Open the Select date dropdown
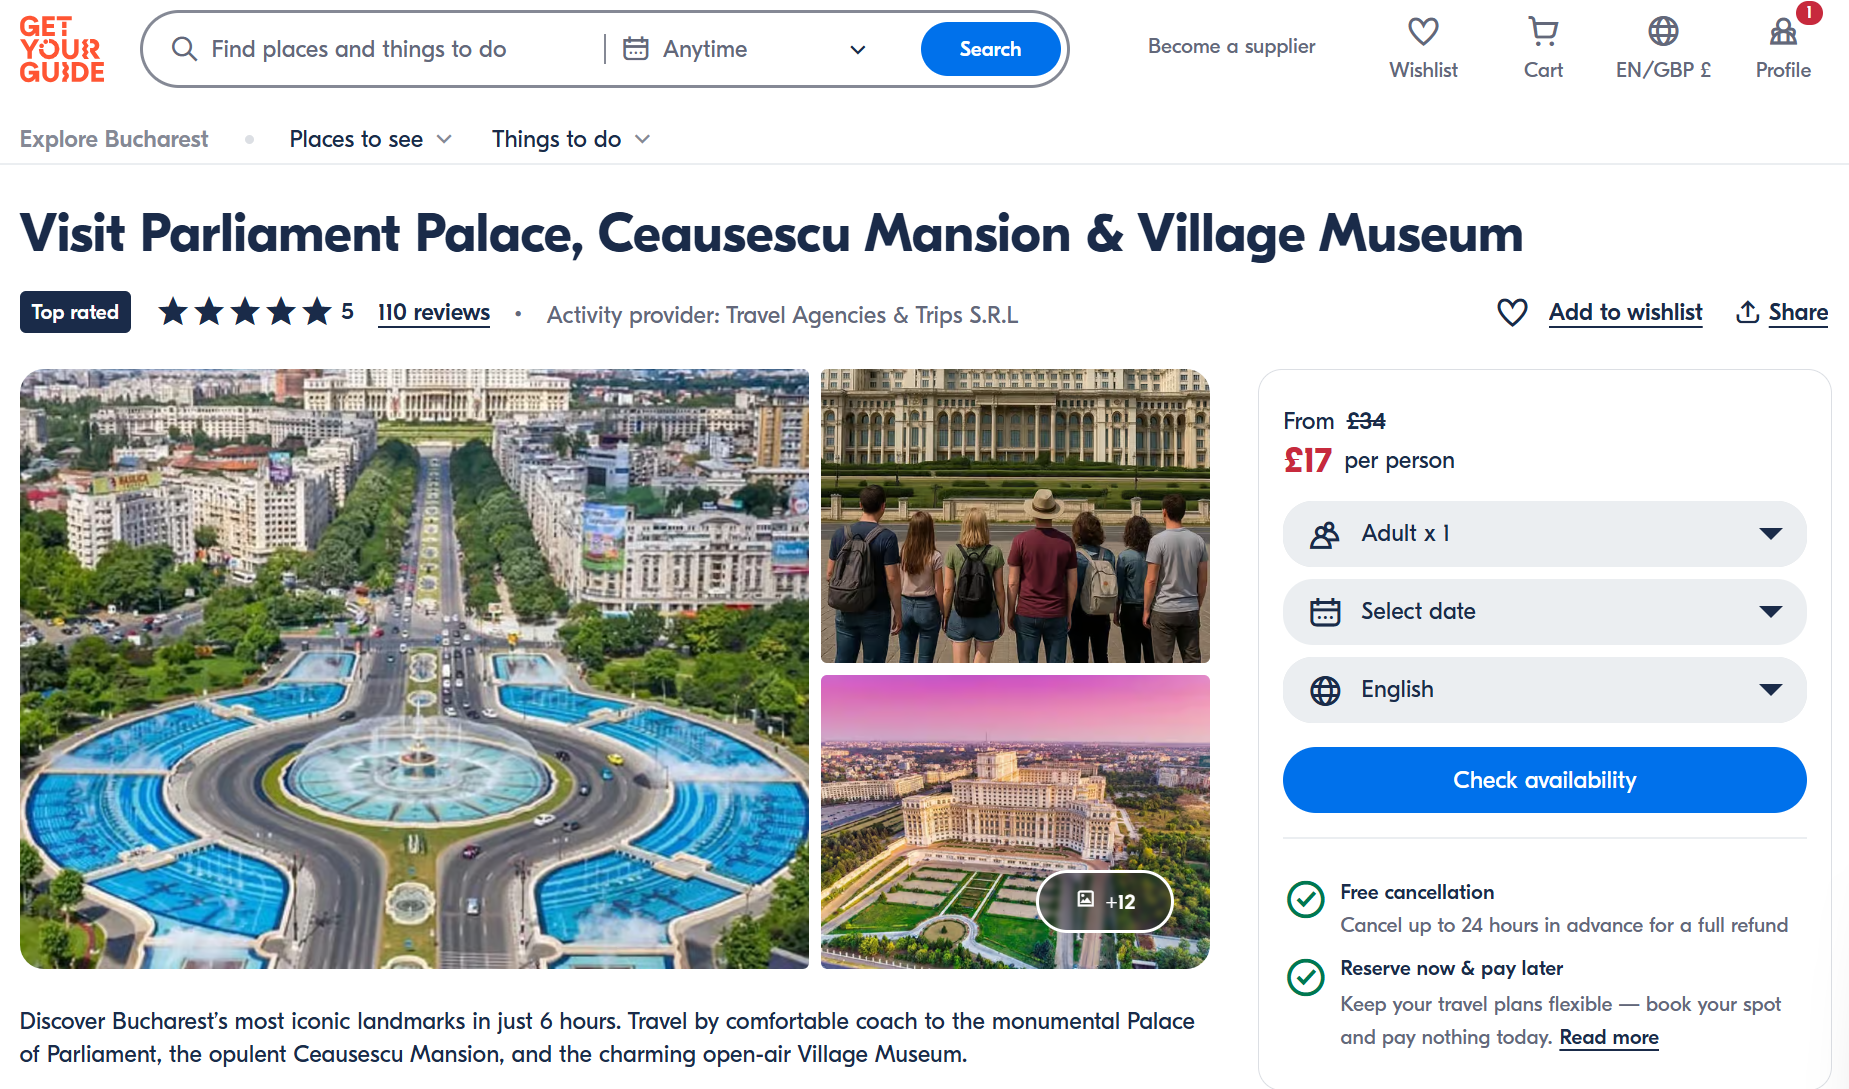This screenshot has width=1849, height=1089. click(x=1544, y=612)
